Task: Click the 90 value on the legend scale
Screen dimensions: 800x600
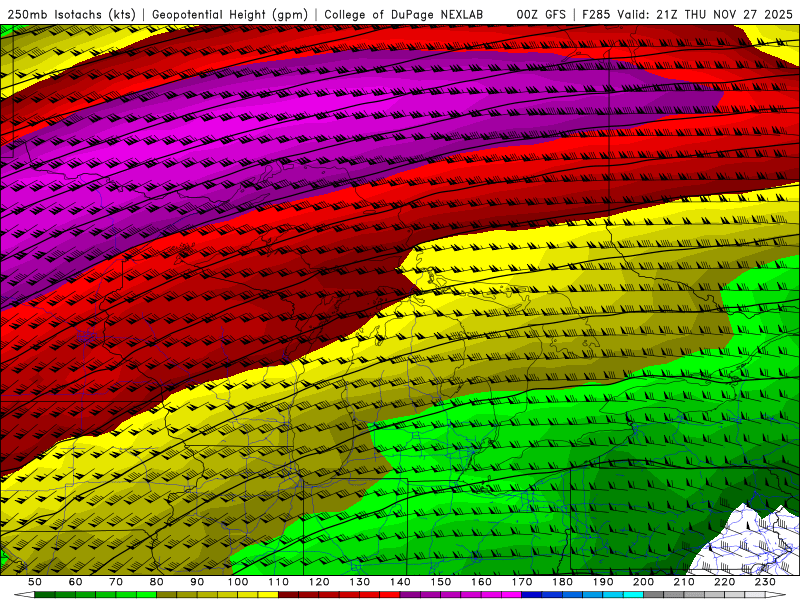Action: (197, 582)
